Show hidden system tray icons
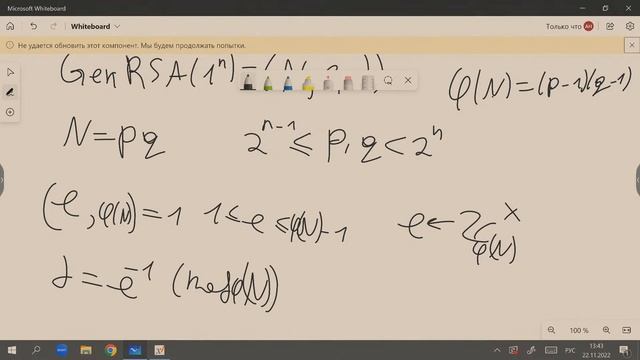The width and height of the screenshot is (640, 360). pyautogui.click(x=497, y=350)
